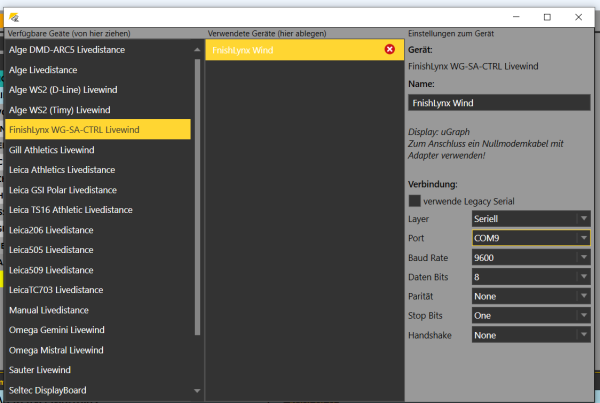Click the Display: uGraph note text
Image resolution: width=600 pixels, height=403 pixels.
pyautogui.click(x=439, y=132)
